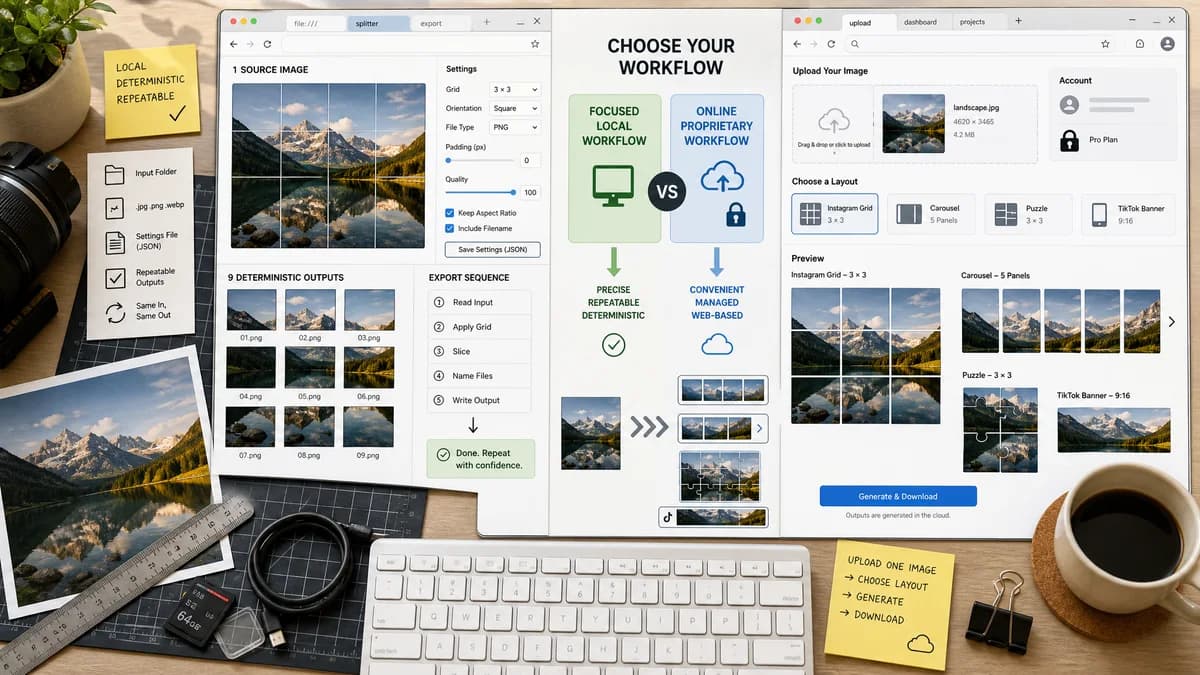Click the landscape.jpg uploaded image thumbnail
The image size is (1200, 675).
pos(914,123)
